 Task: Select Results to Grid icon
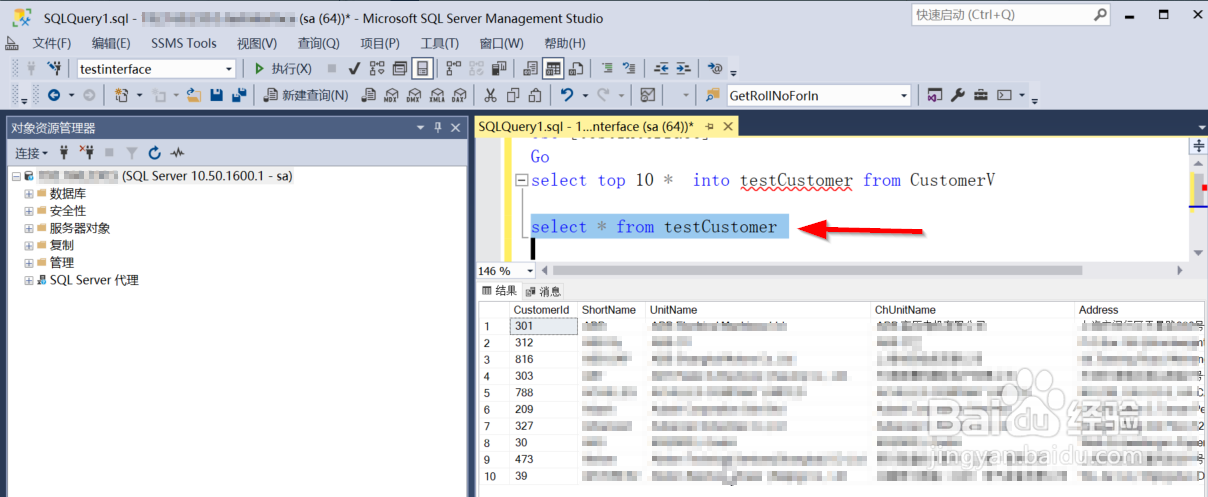tap(553, 69)
